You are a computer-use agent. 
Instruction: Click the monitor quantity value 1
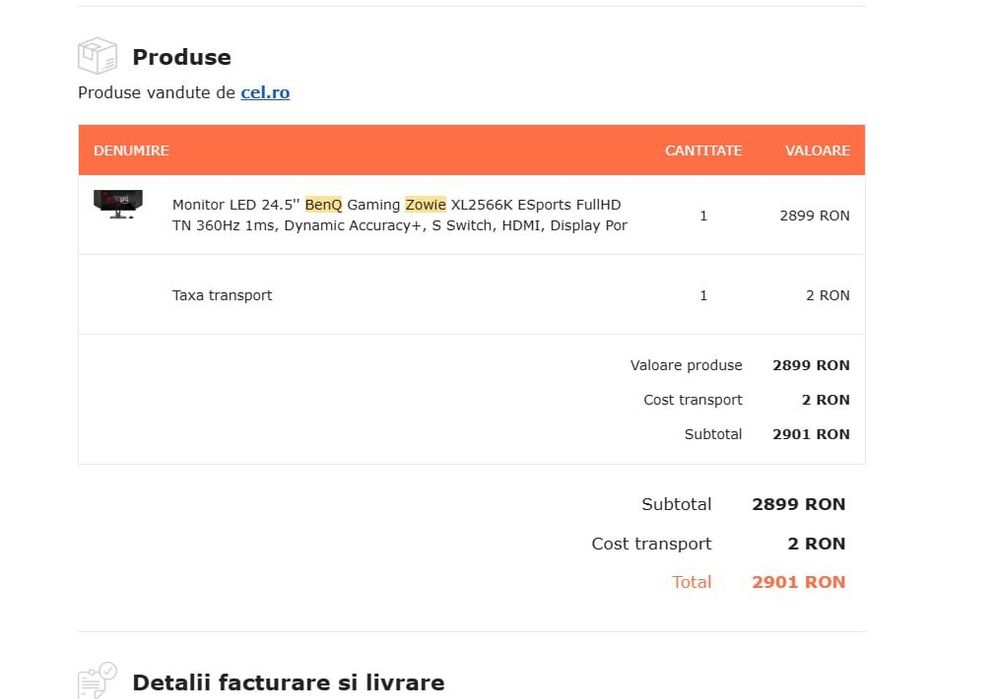[703, 216]
